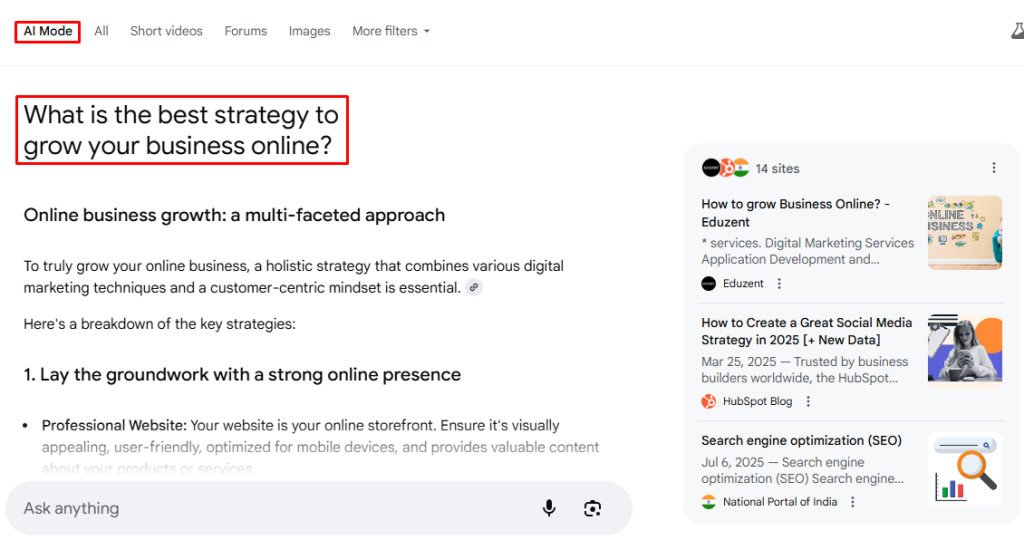
Task: Click the Eduzent site favicon
Action: [x=709, y=283]
